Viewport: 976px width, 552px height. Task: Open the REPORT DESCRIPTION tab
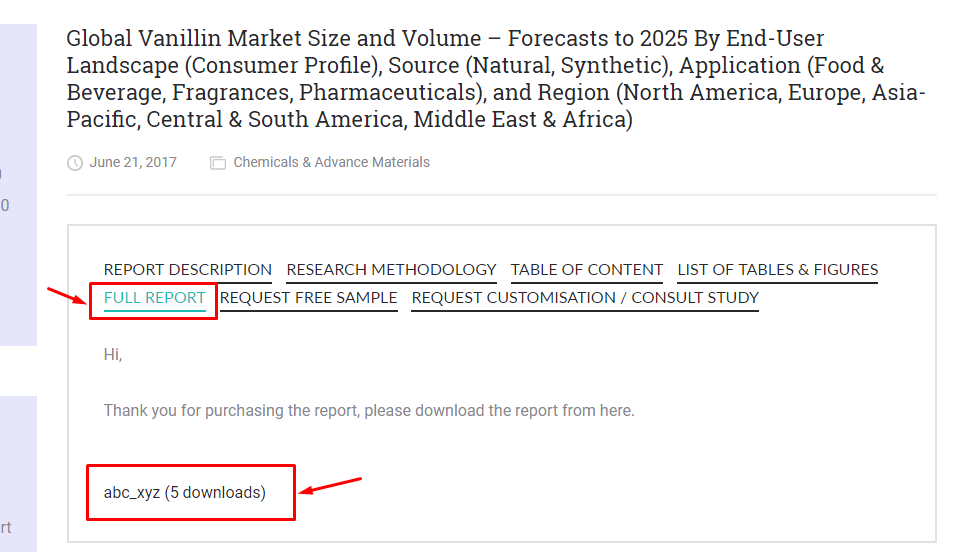(x=187, y=269)
